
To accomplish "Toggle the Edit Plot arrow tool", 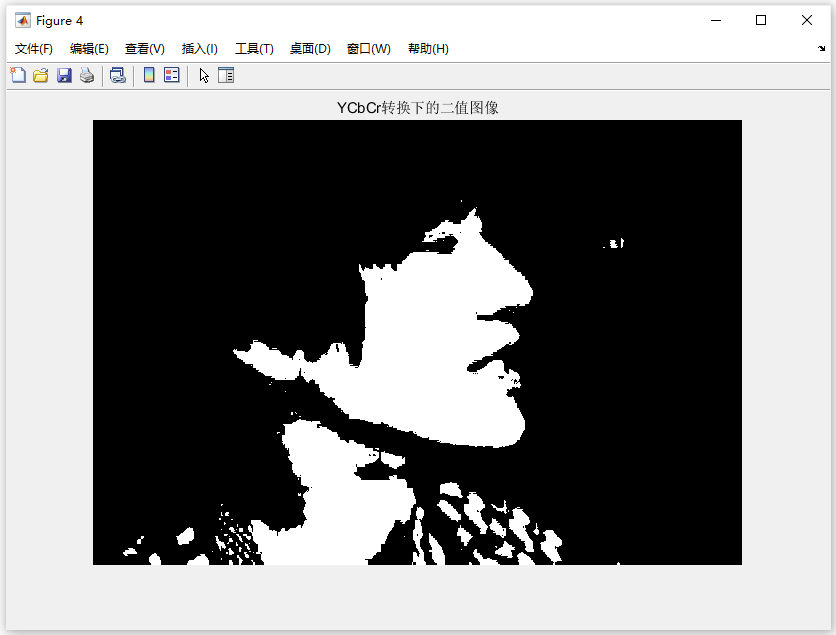I will pos(204,76).
